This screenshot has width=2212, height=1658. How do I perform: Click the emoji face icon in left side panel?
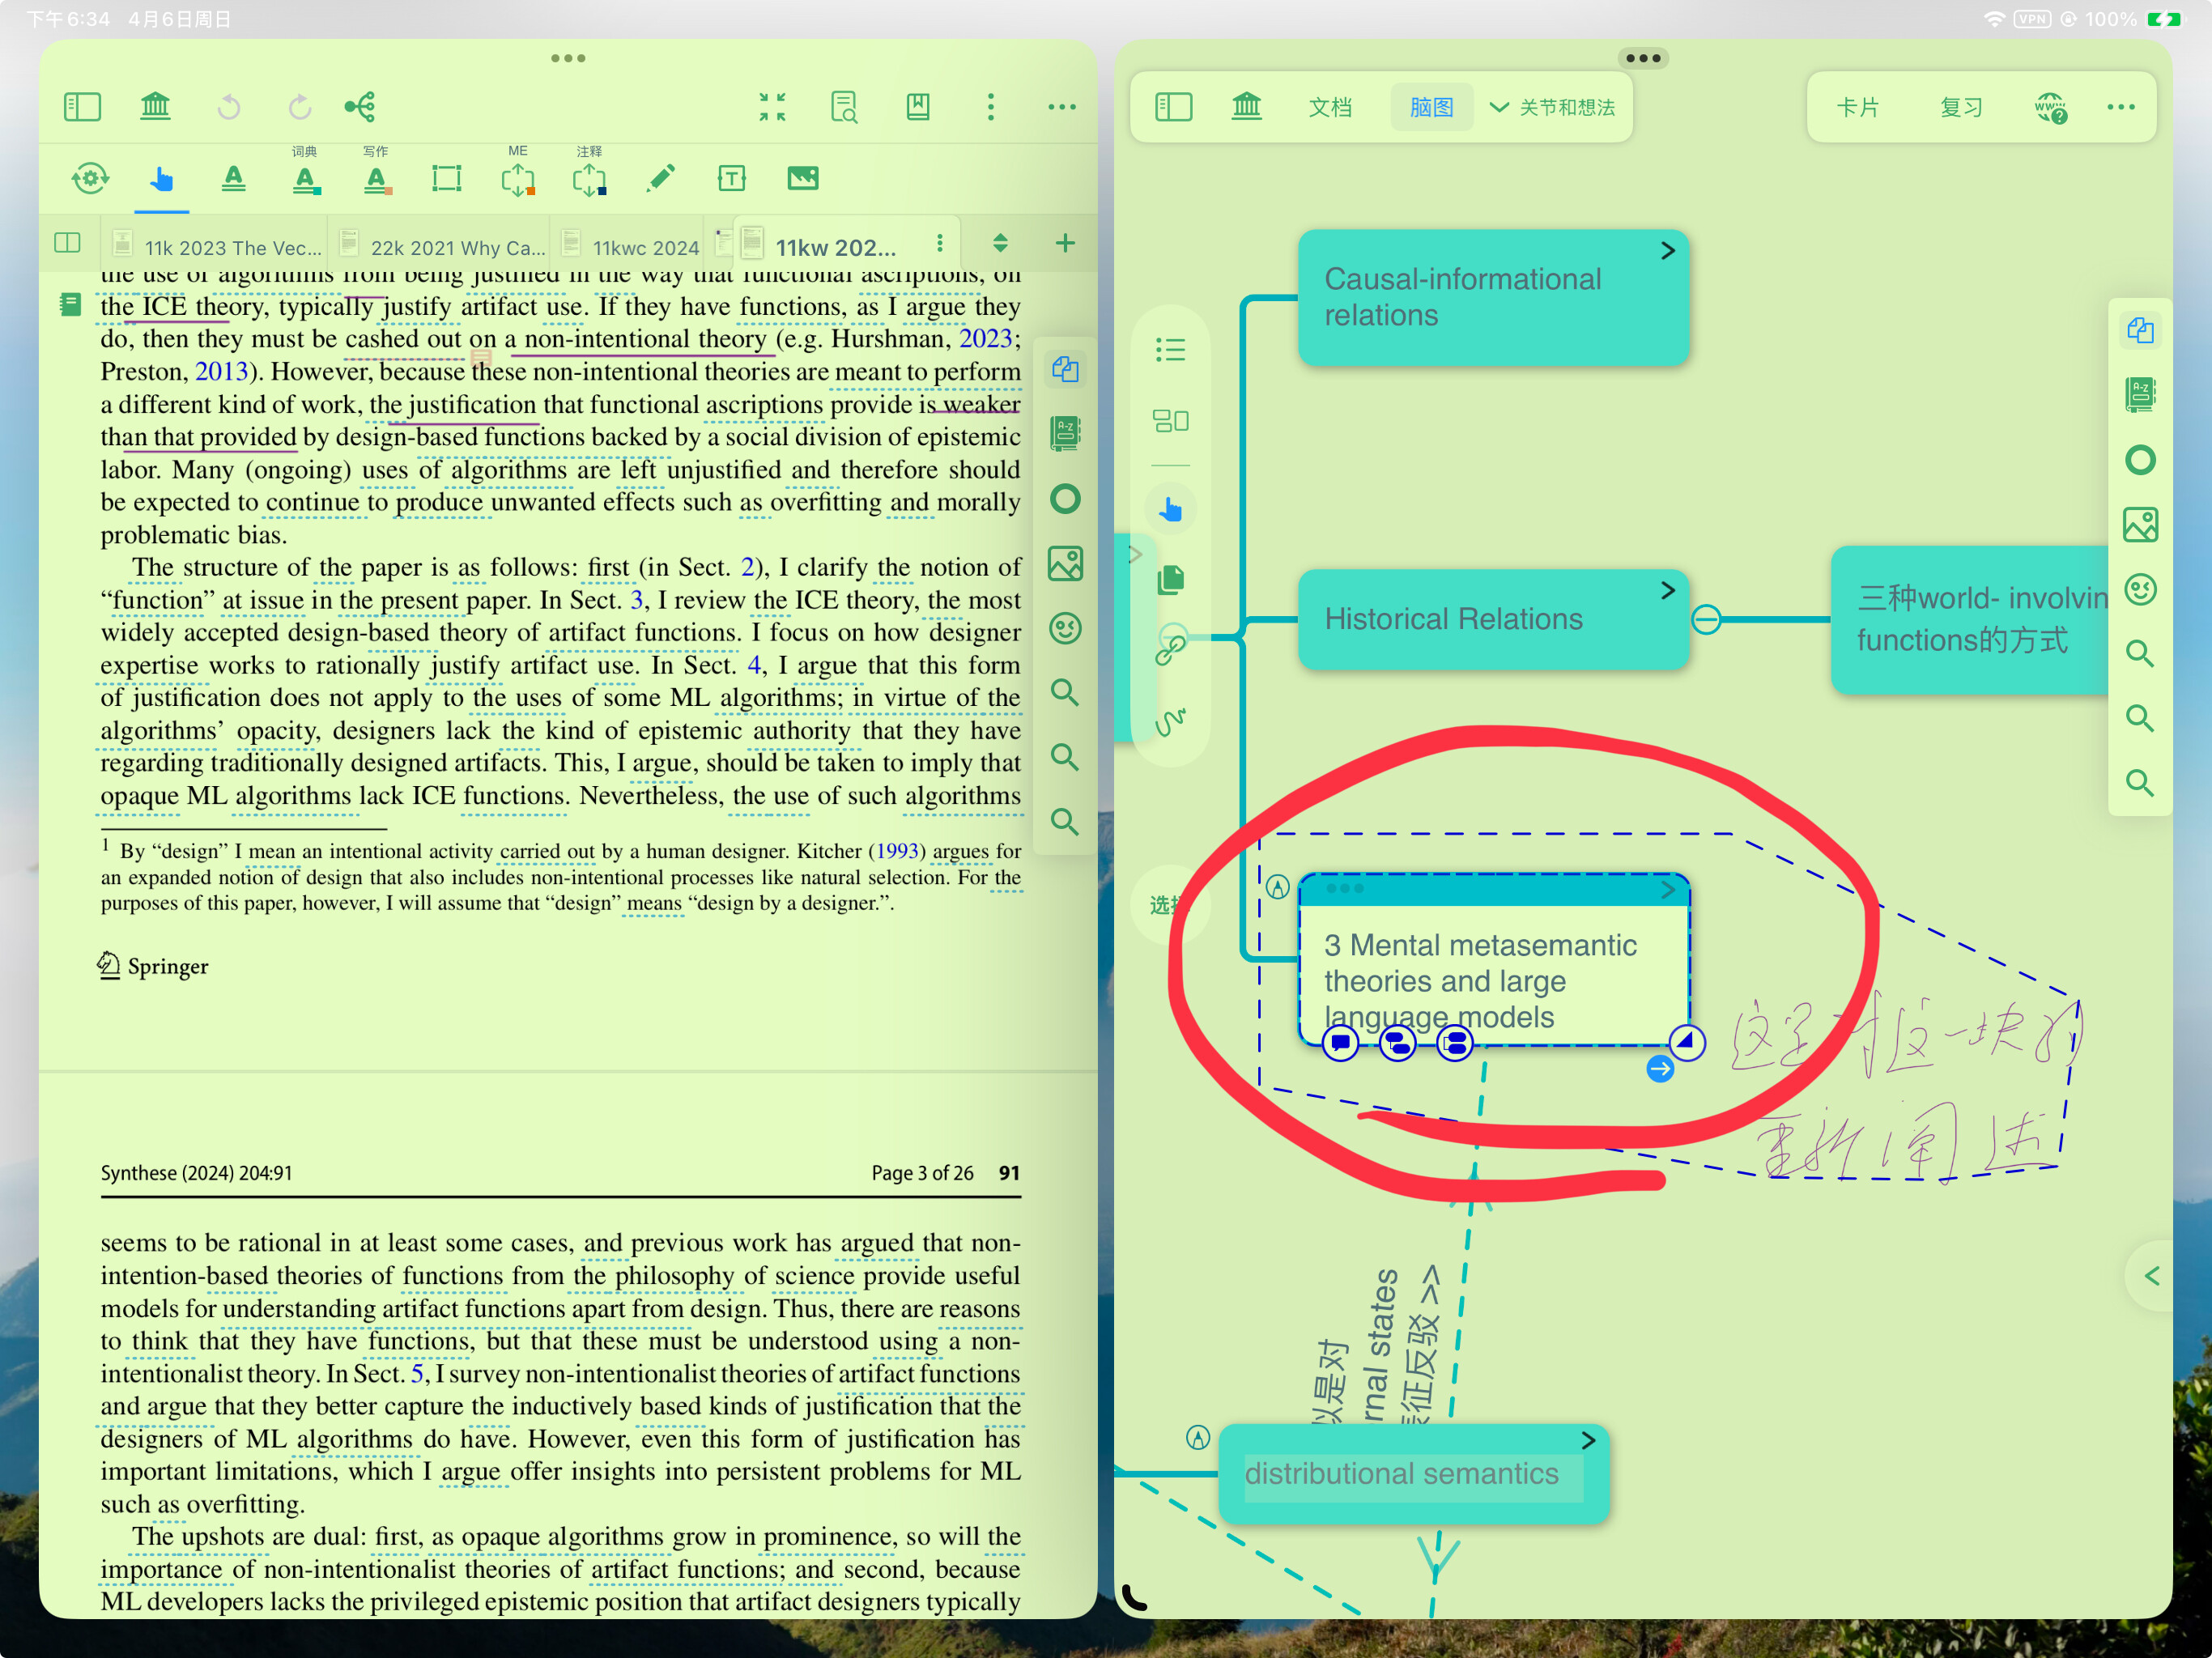[1065, 628]
